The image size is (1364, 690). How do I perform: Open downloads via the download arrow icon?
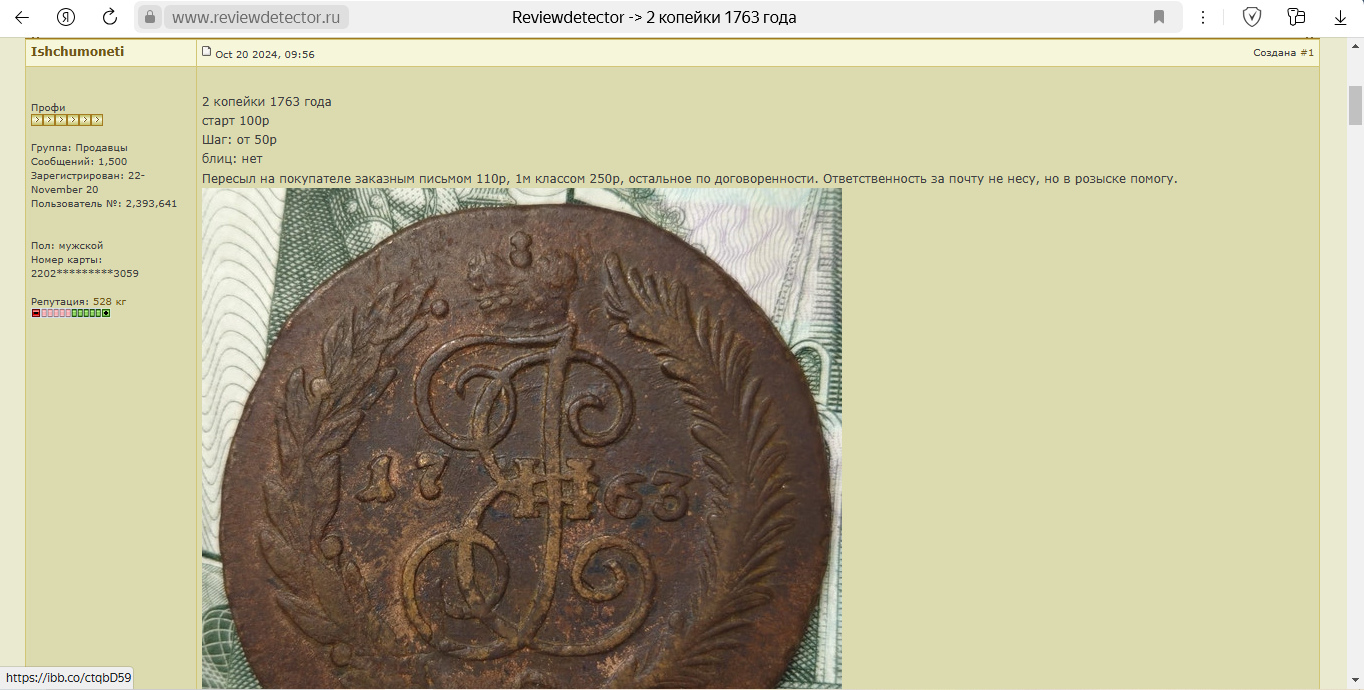click(x=1341, y=17)
